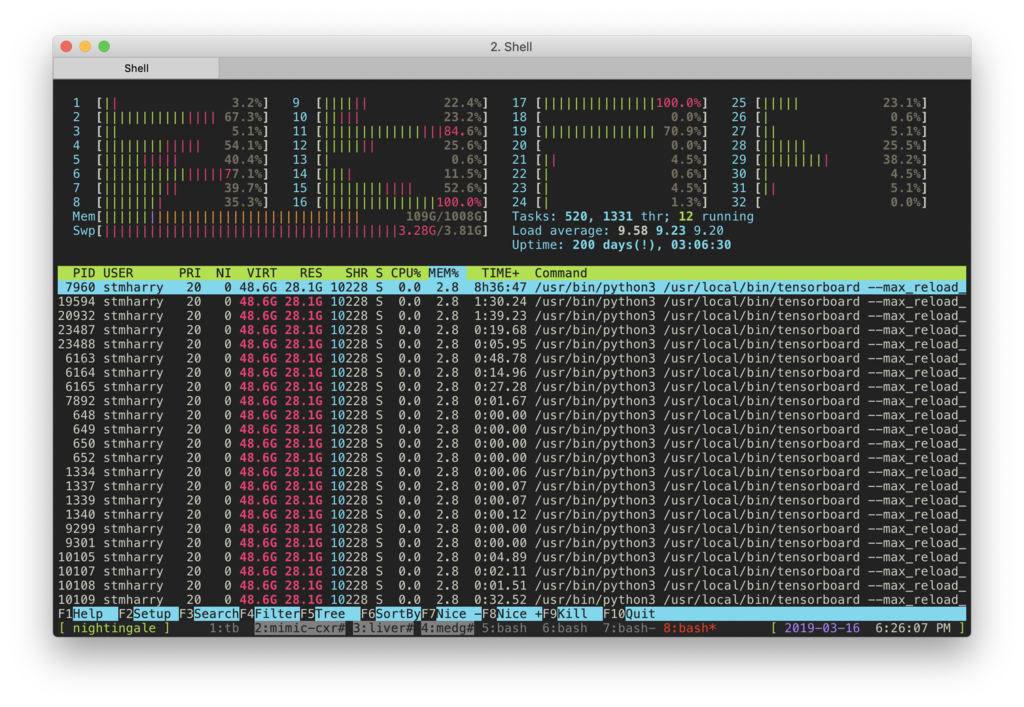Select process row with PID 648
Screen dimensions: 1024x707
(x=511, y=415)
